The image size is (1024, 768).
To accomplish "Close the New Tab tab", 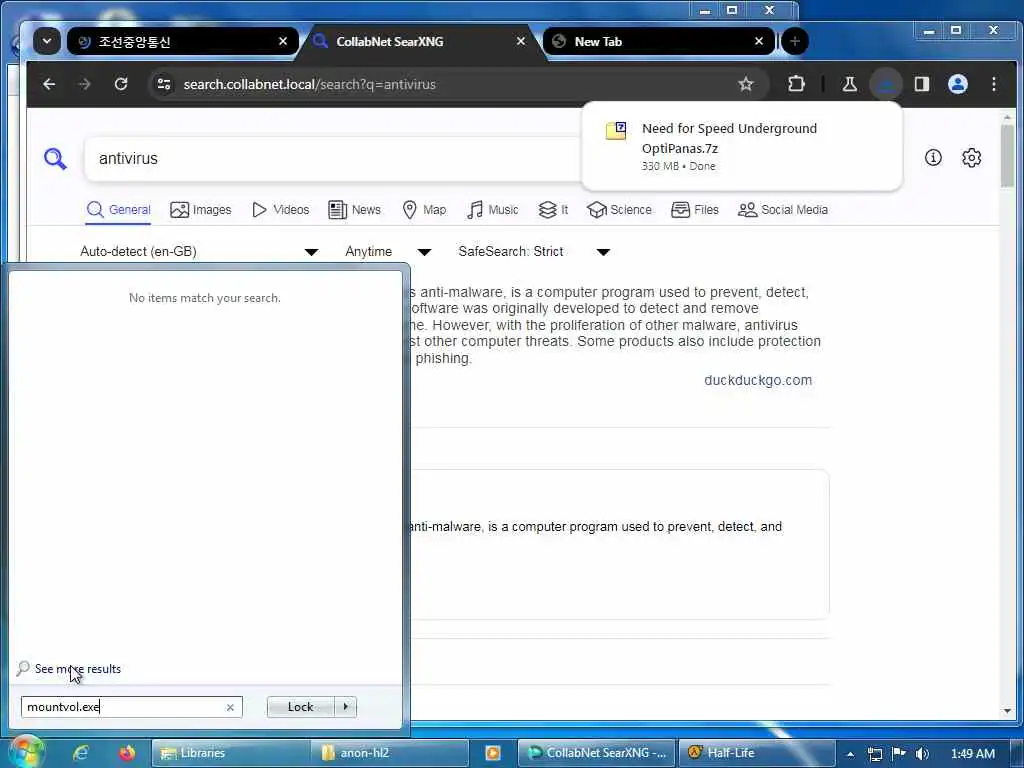I will pos(758,41).
